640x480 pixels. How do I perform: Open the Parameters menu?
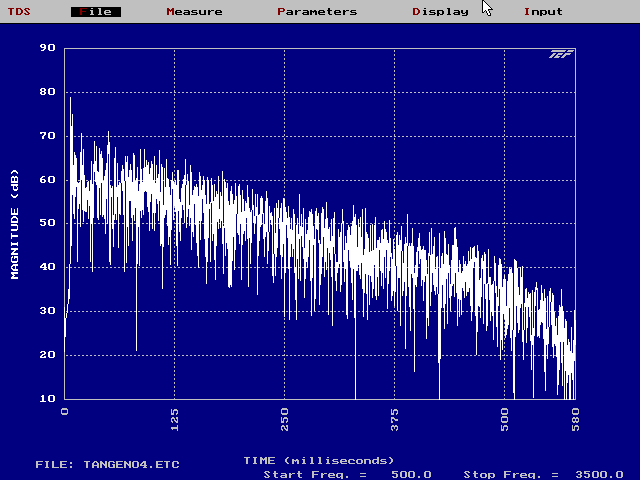pyautogui.click(x=317, y=11)
